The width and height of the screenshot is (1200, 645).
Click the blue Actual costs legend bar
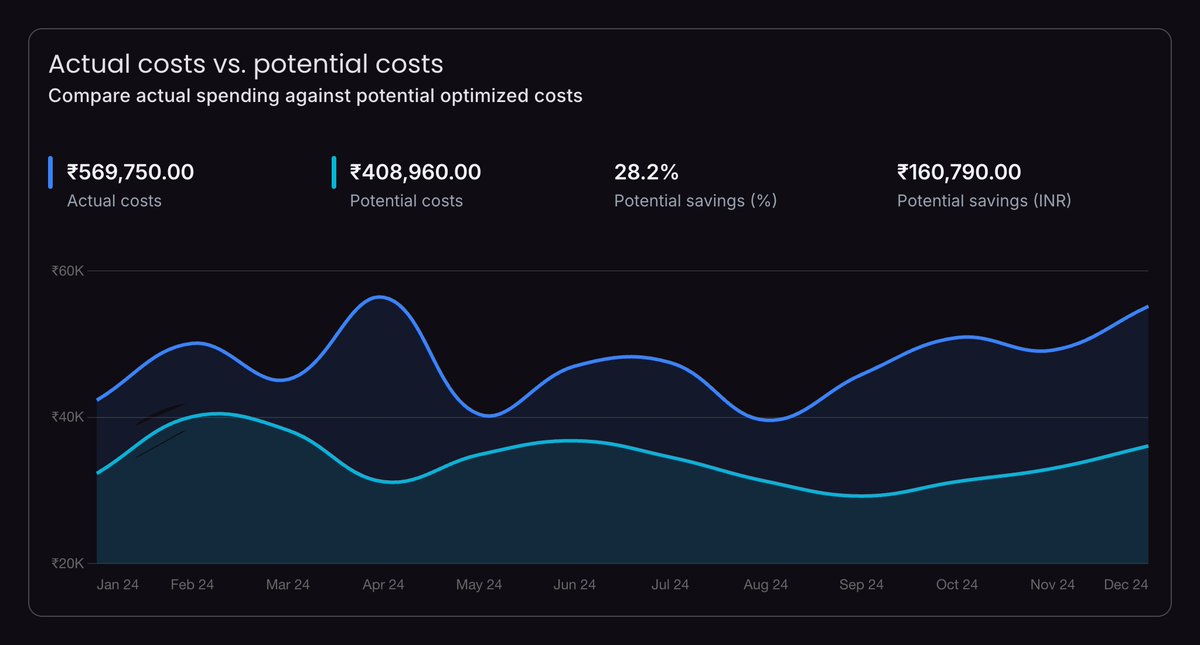51,173
